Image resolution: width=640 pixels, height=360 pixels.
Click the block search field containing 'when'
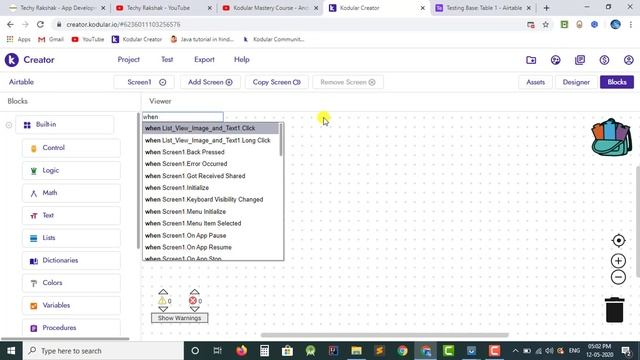pos(182,117)
